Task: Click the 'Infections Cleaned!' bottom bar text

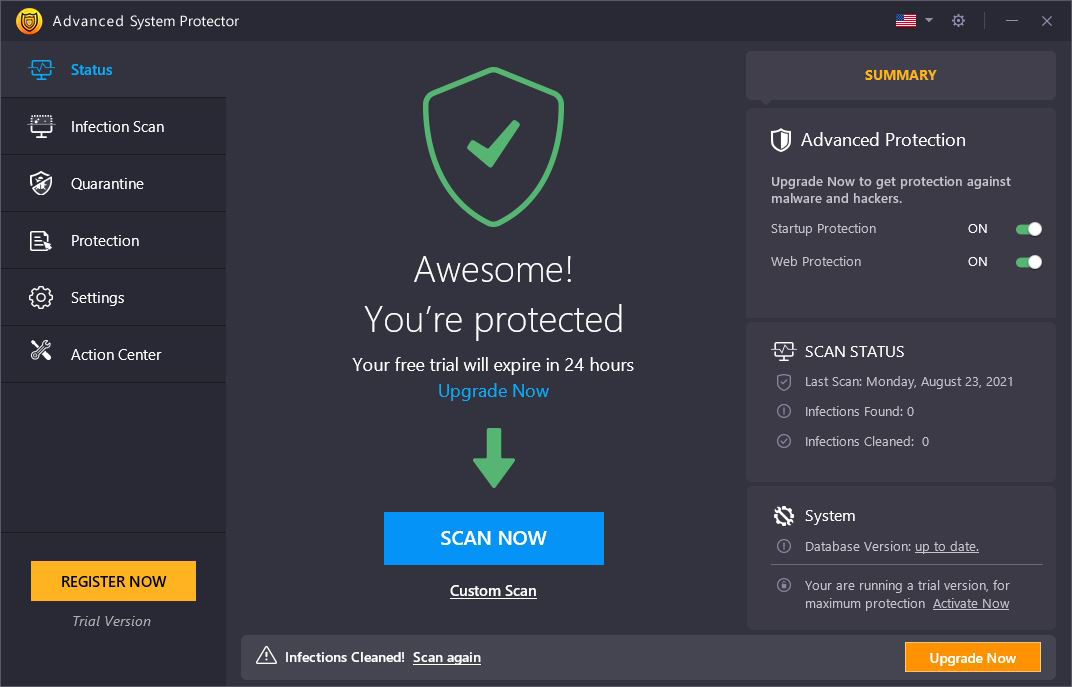Action: click(x=345, y=657)
